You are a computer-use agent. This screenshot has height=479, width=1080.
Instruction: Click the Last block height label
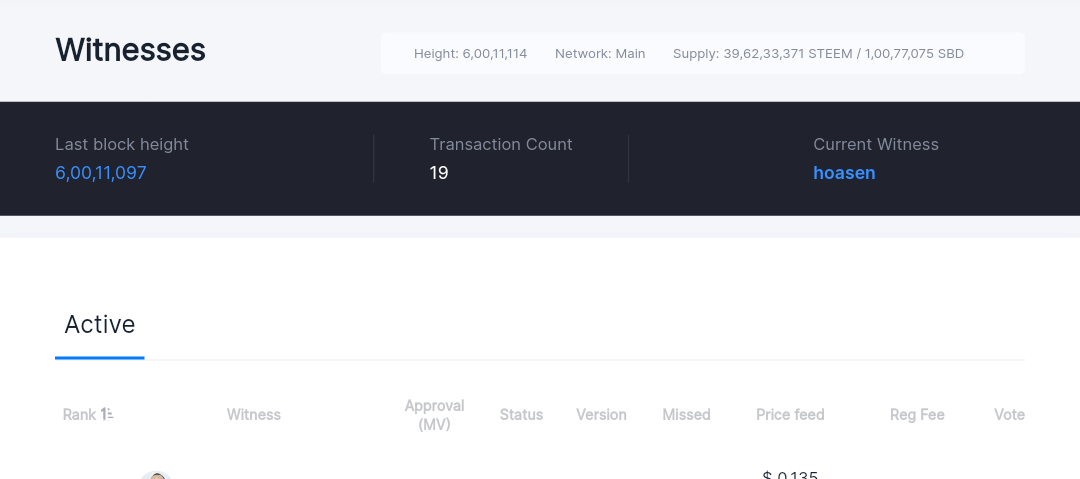[122, 145]
